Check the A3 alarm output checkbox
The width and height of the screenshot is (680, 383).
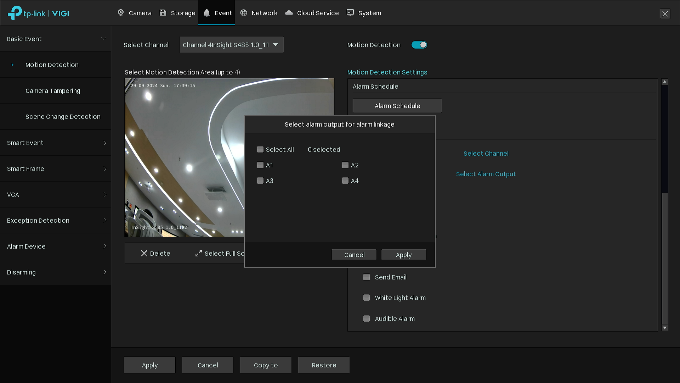coord(260,180)
